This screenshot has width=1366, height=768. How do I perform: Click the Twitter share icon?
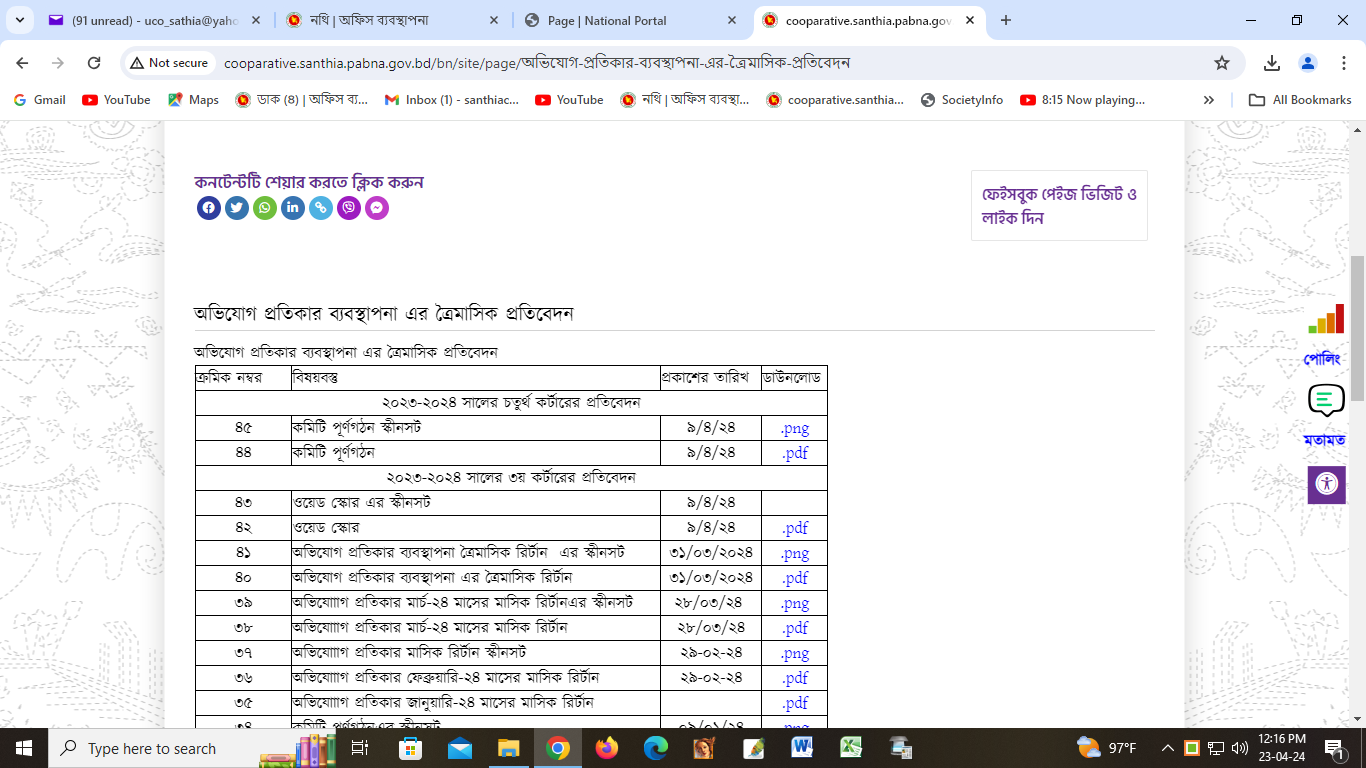pos(236,208)
